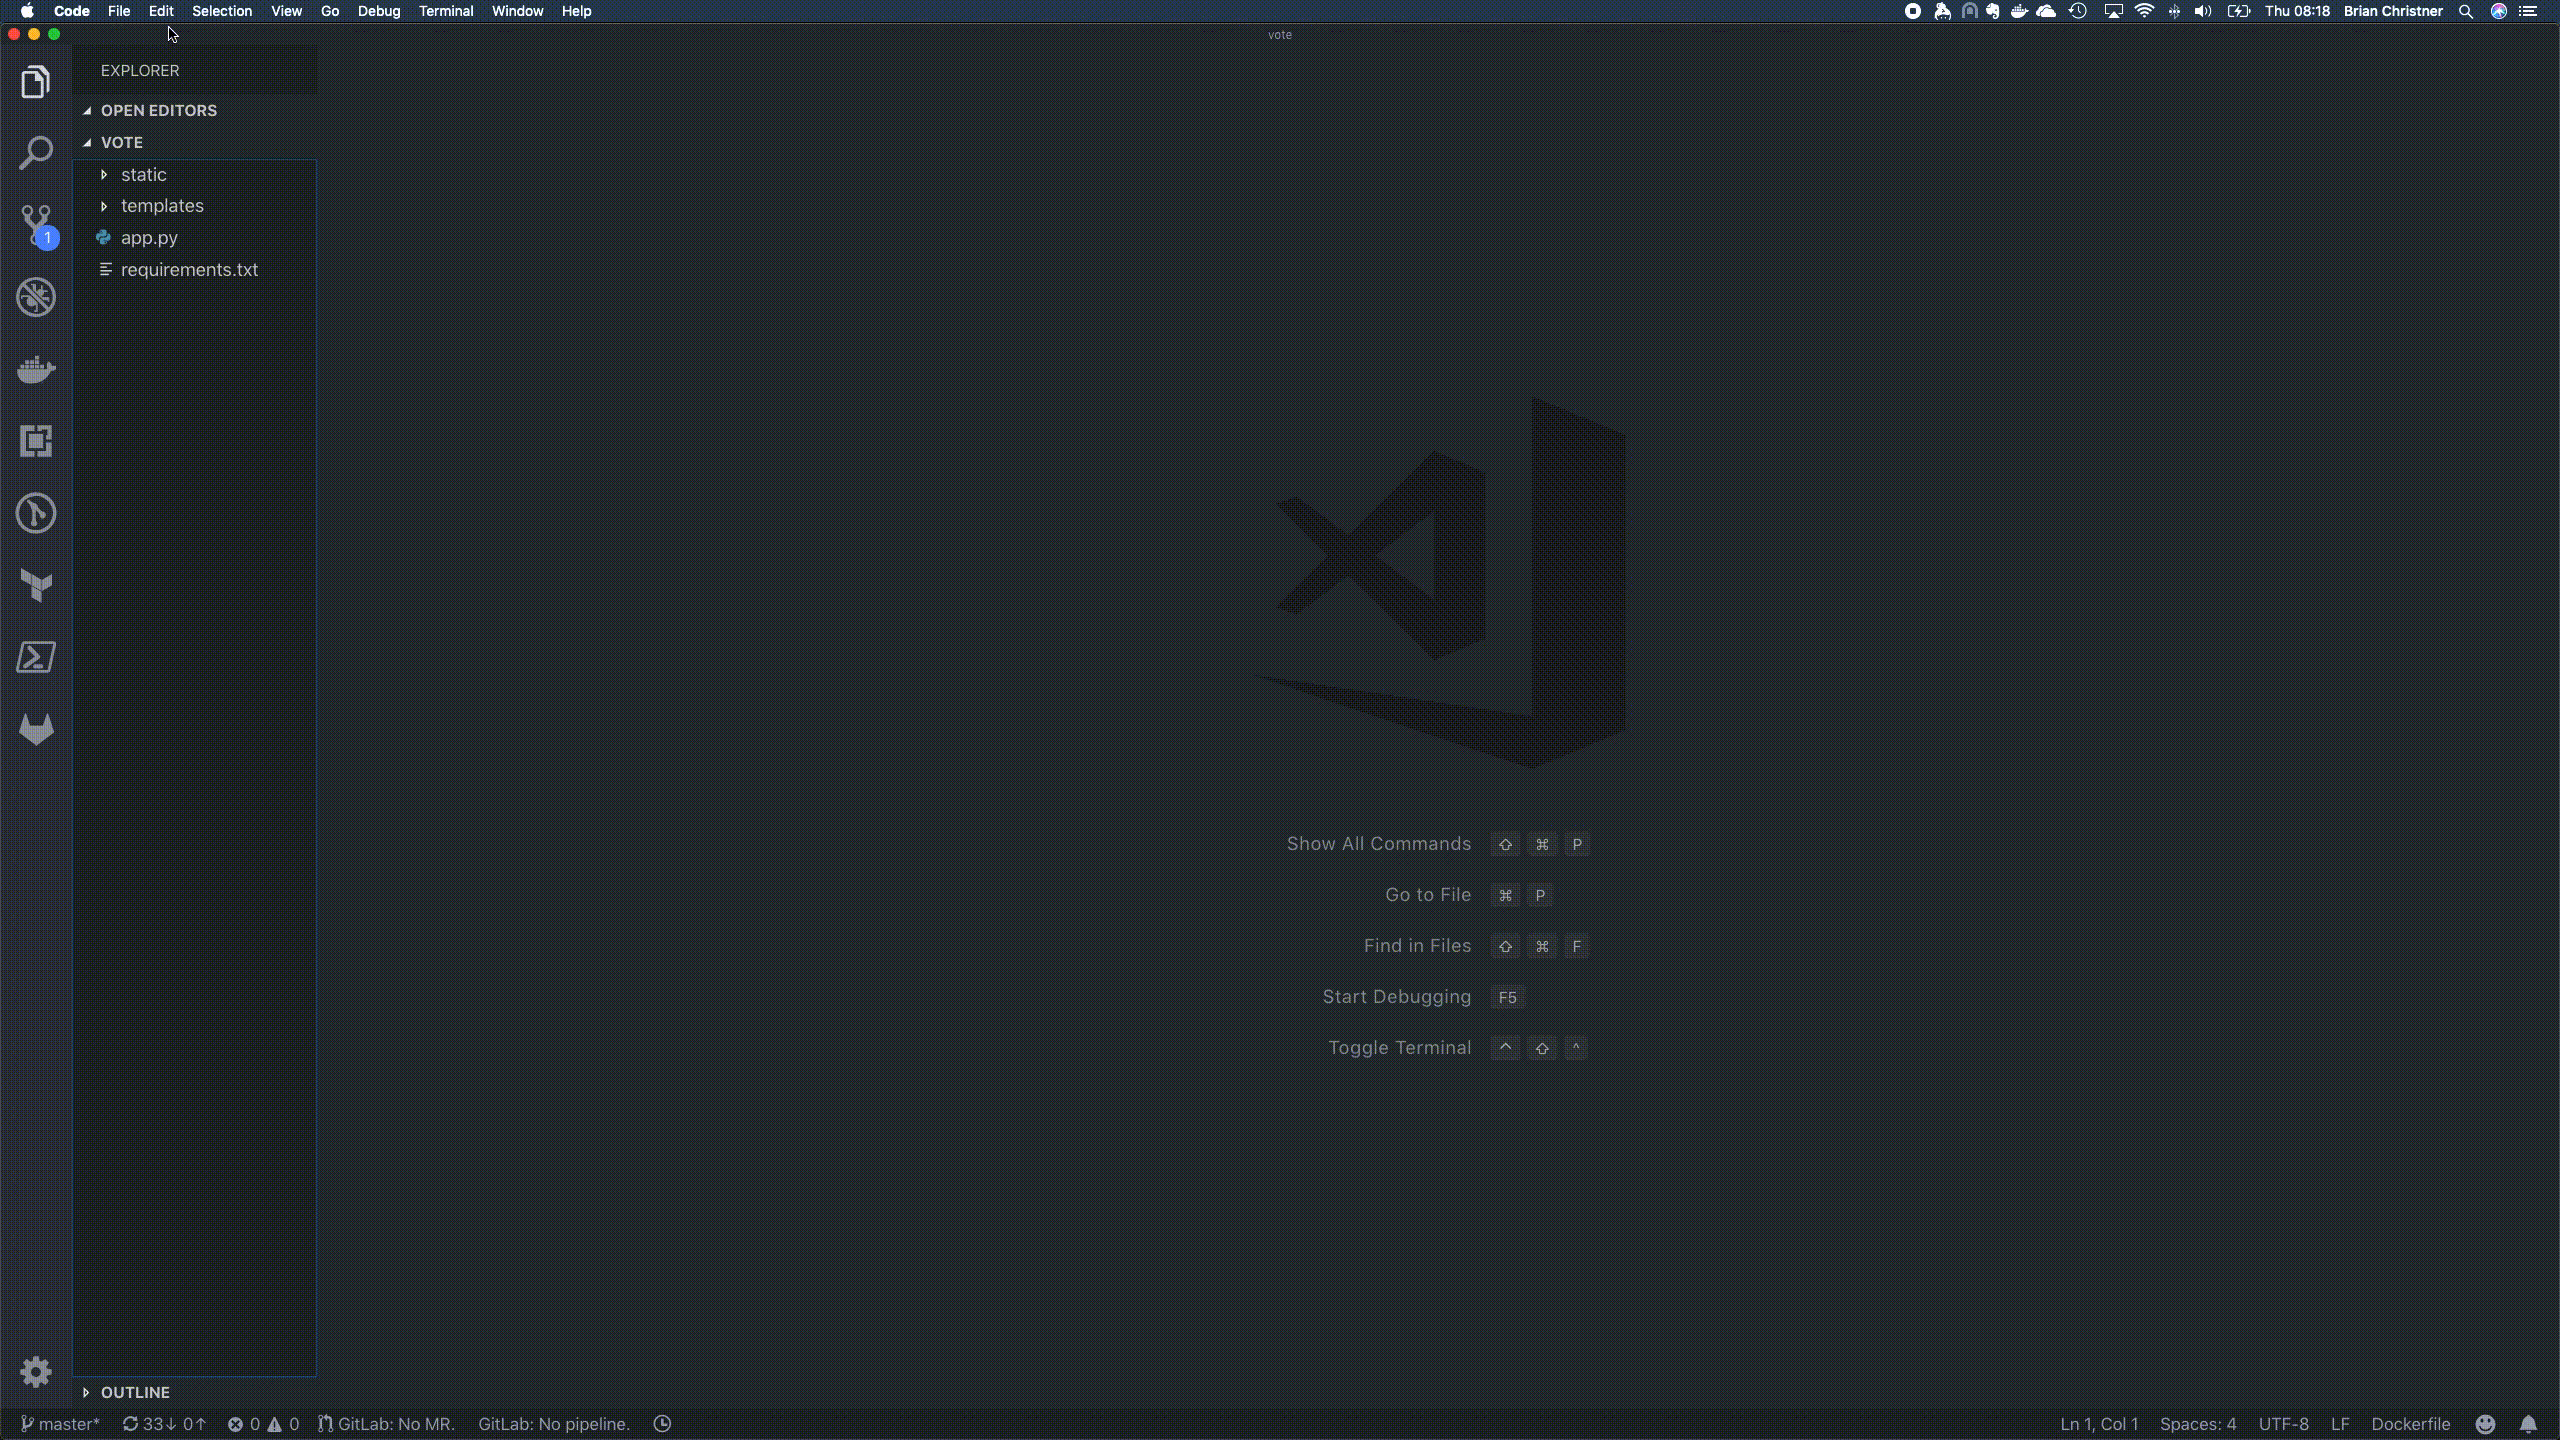
Task: Open Source Control view with badge
Action: pyautogui.click(x=36, y=226)
